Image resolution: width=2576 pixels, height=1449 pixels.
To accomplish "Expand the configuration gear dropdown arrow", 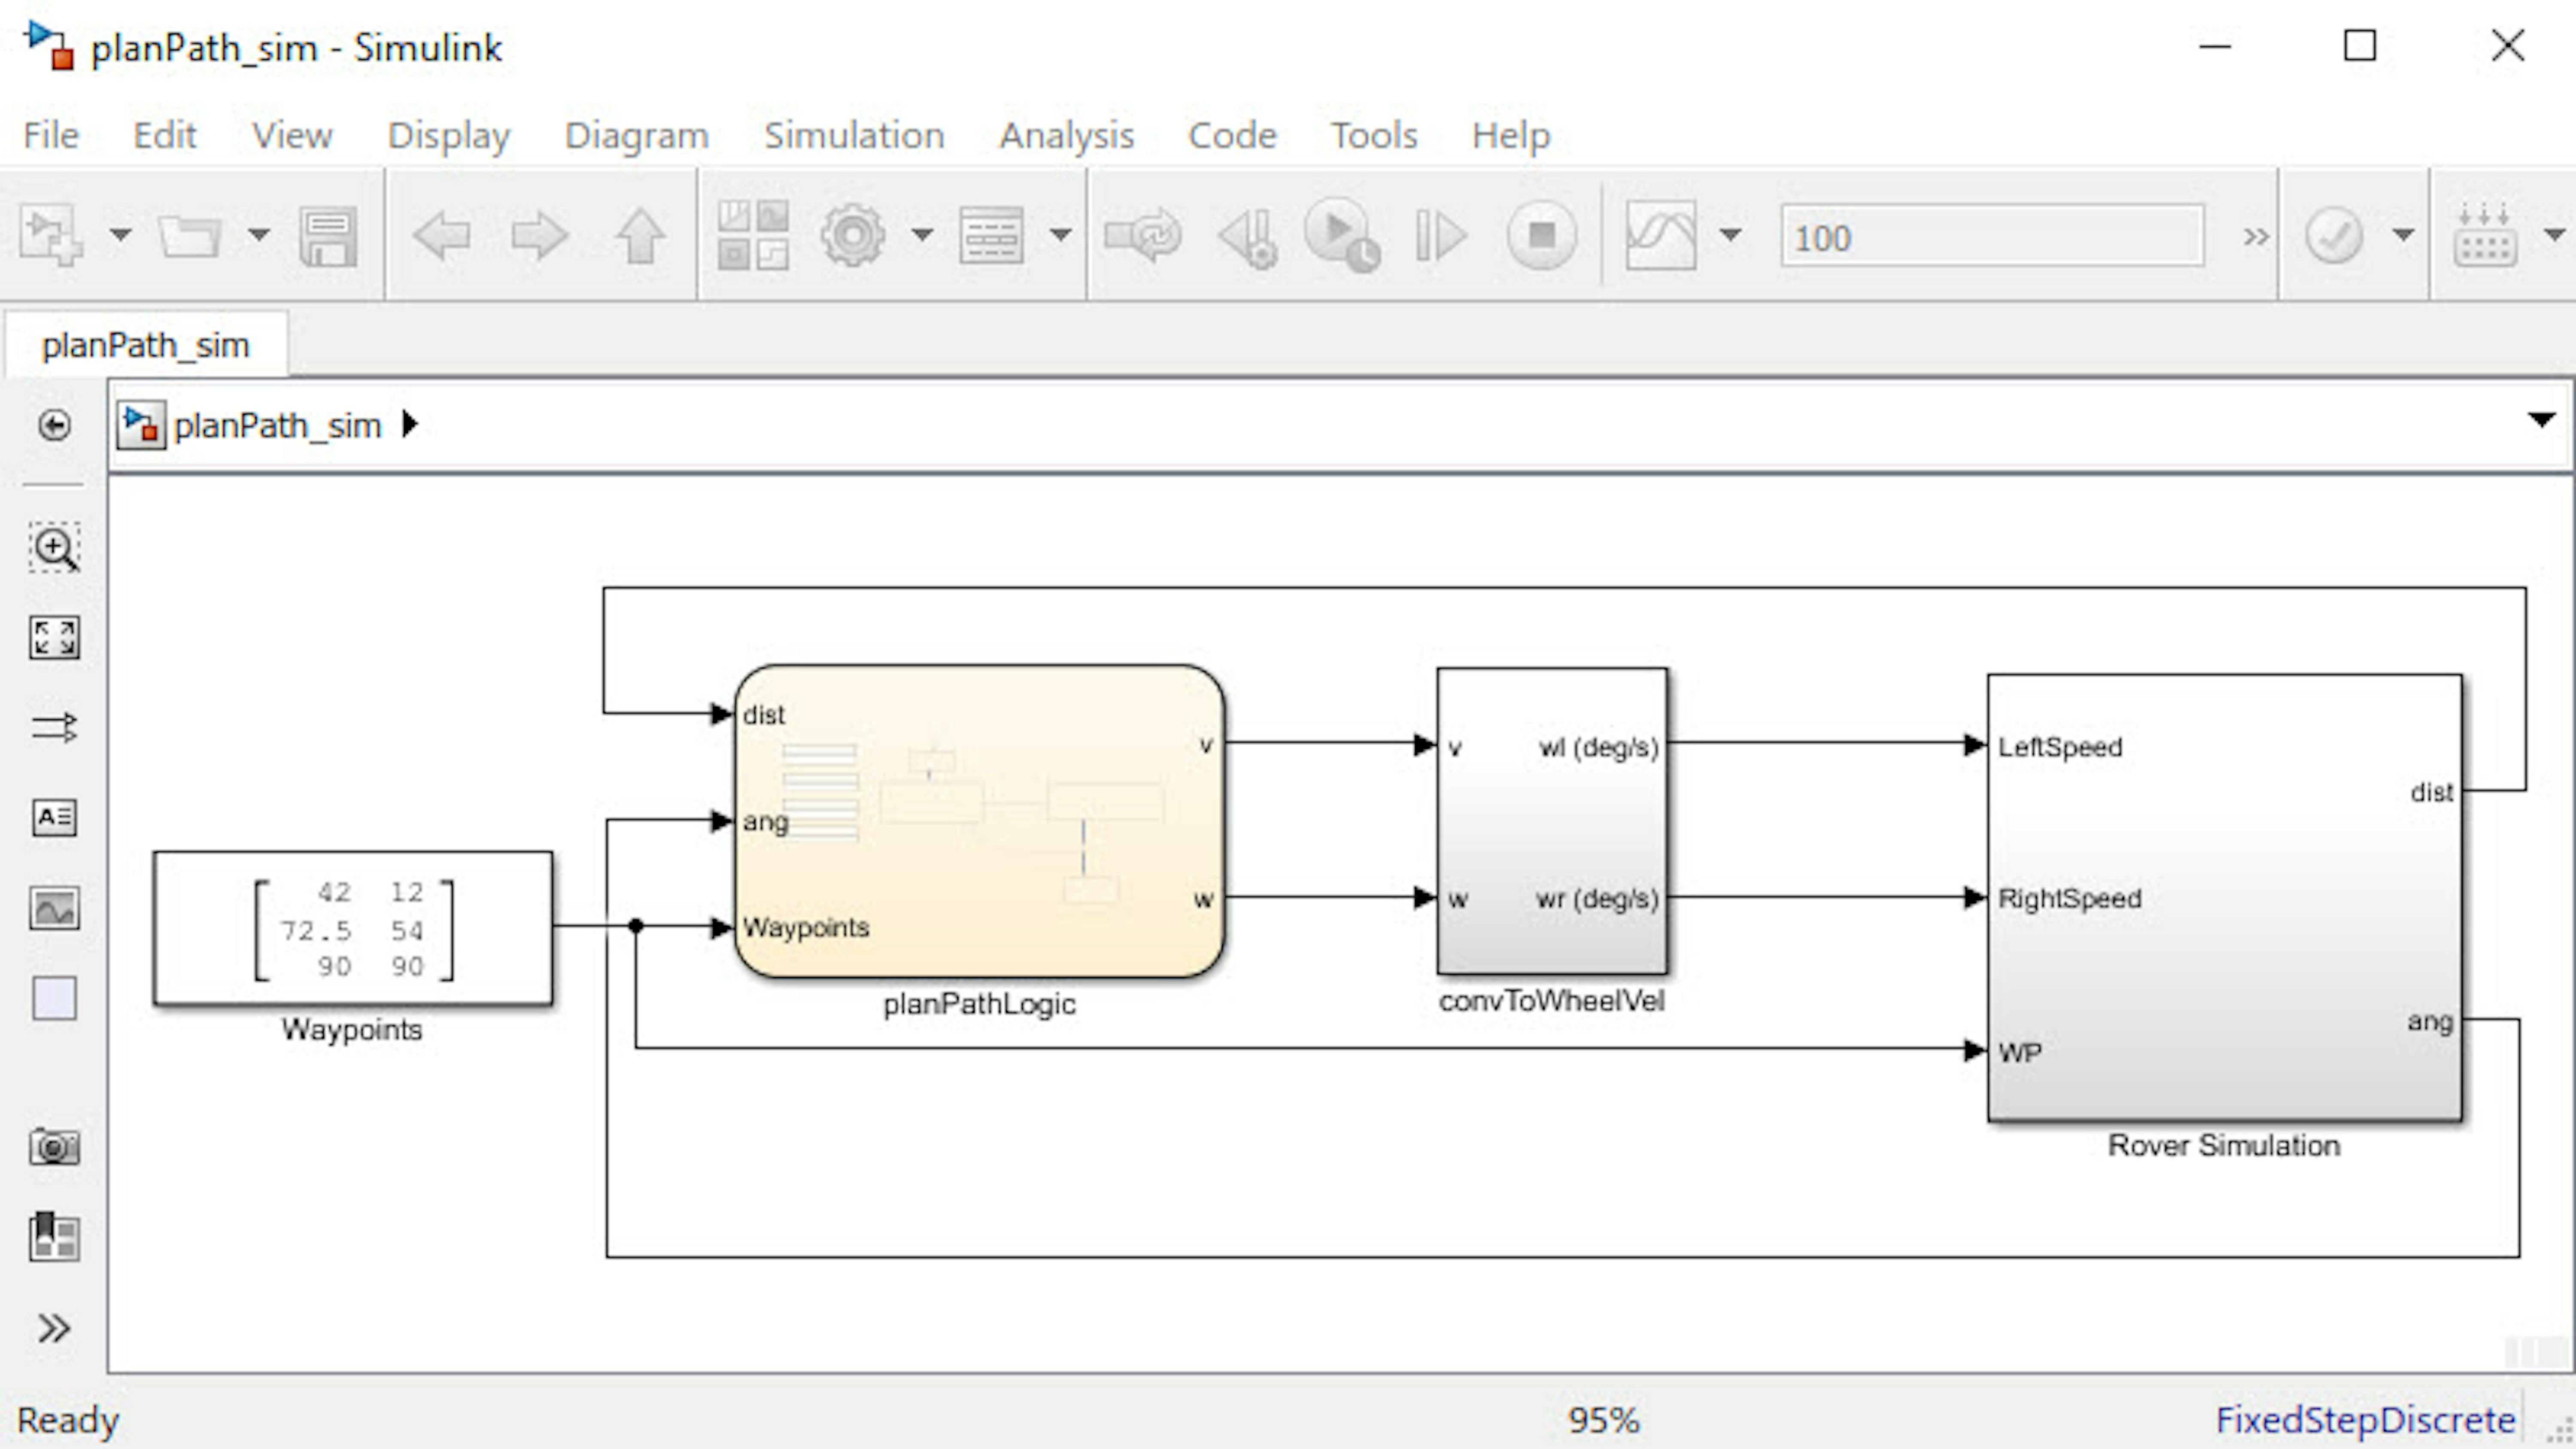I will 922,236.
